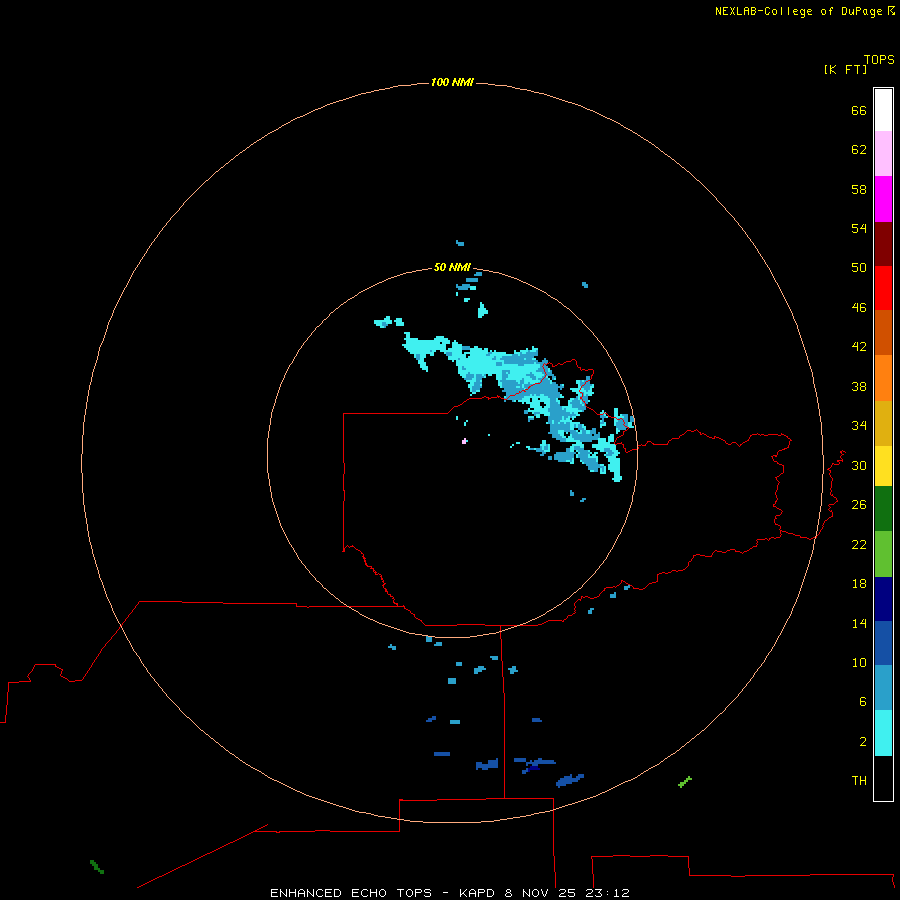Click the 34 legend value
The image size is (900, 900).
[x=859, y=425]
